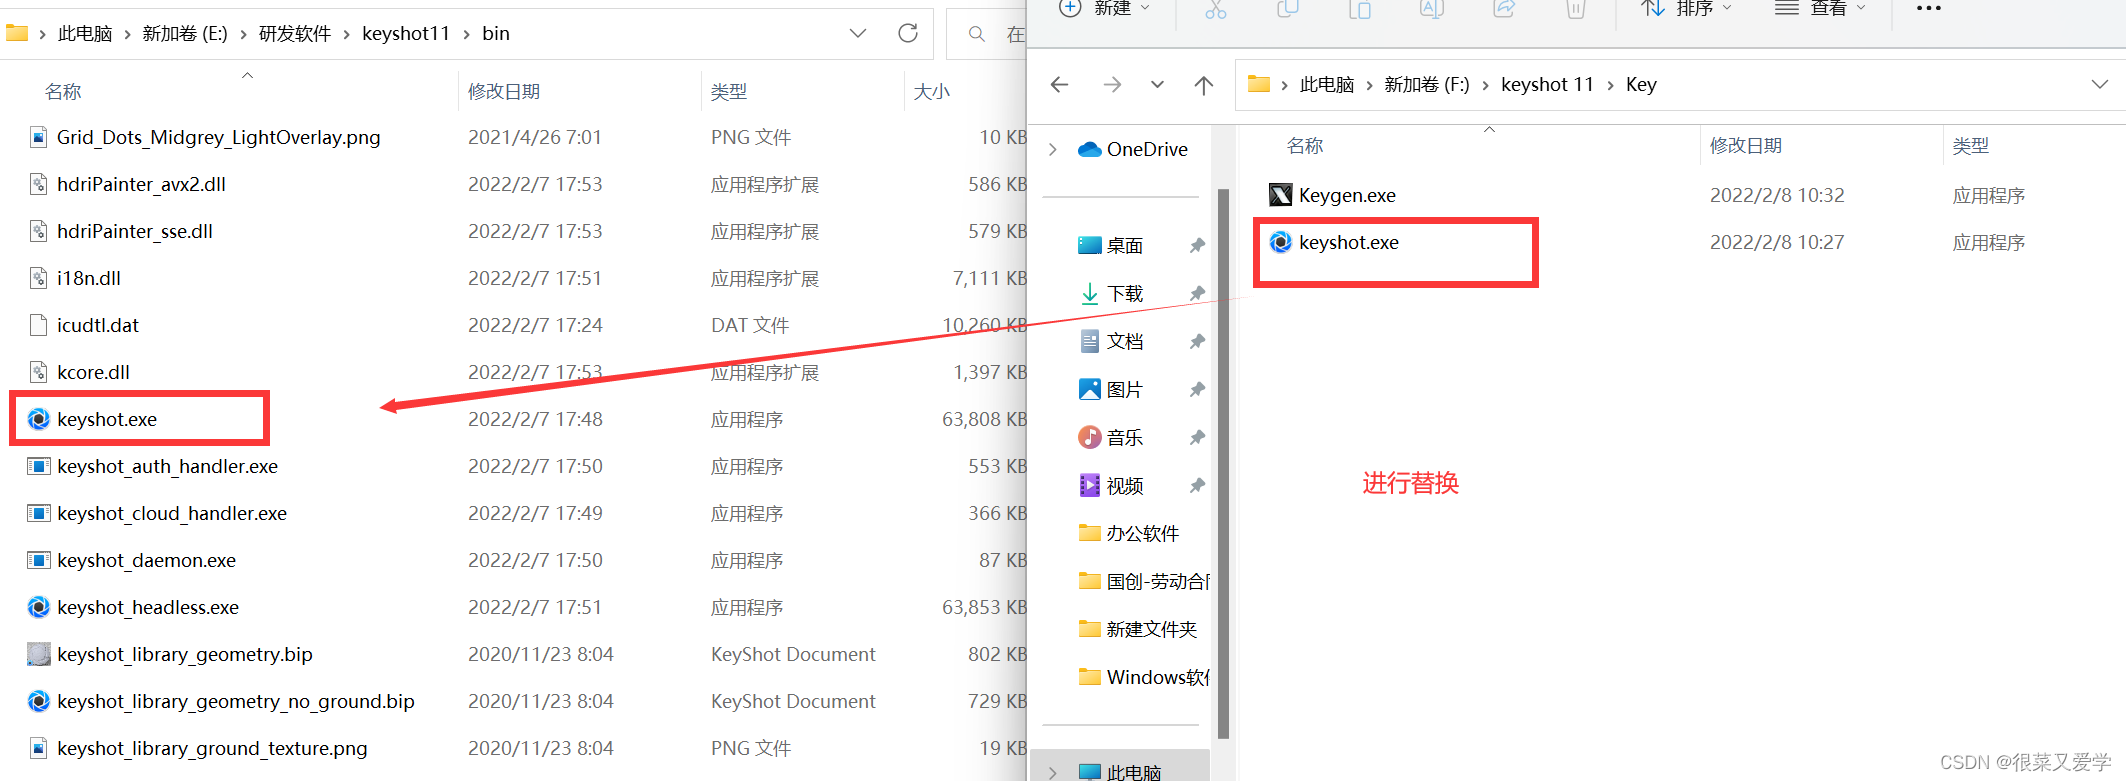The width and height of the screenshot is (2126, 781).
Task: Click the Share icon in right window toolbar
Action: click(x=1504, y=9)
